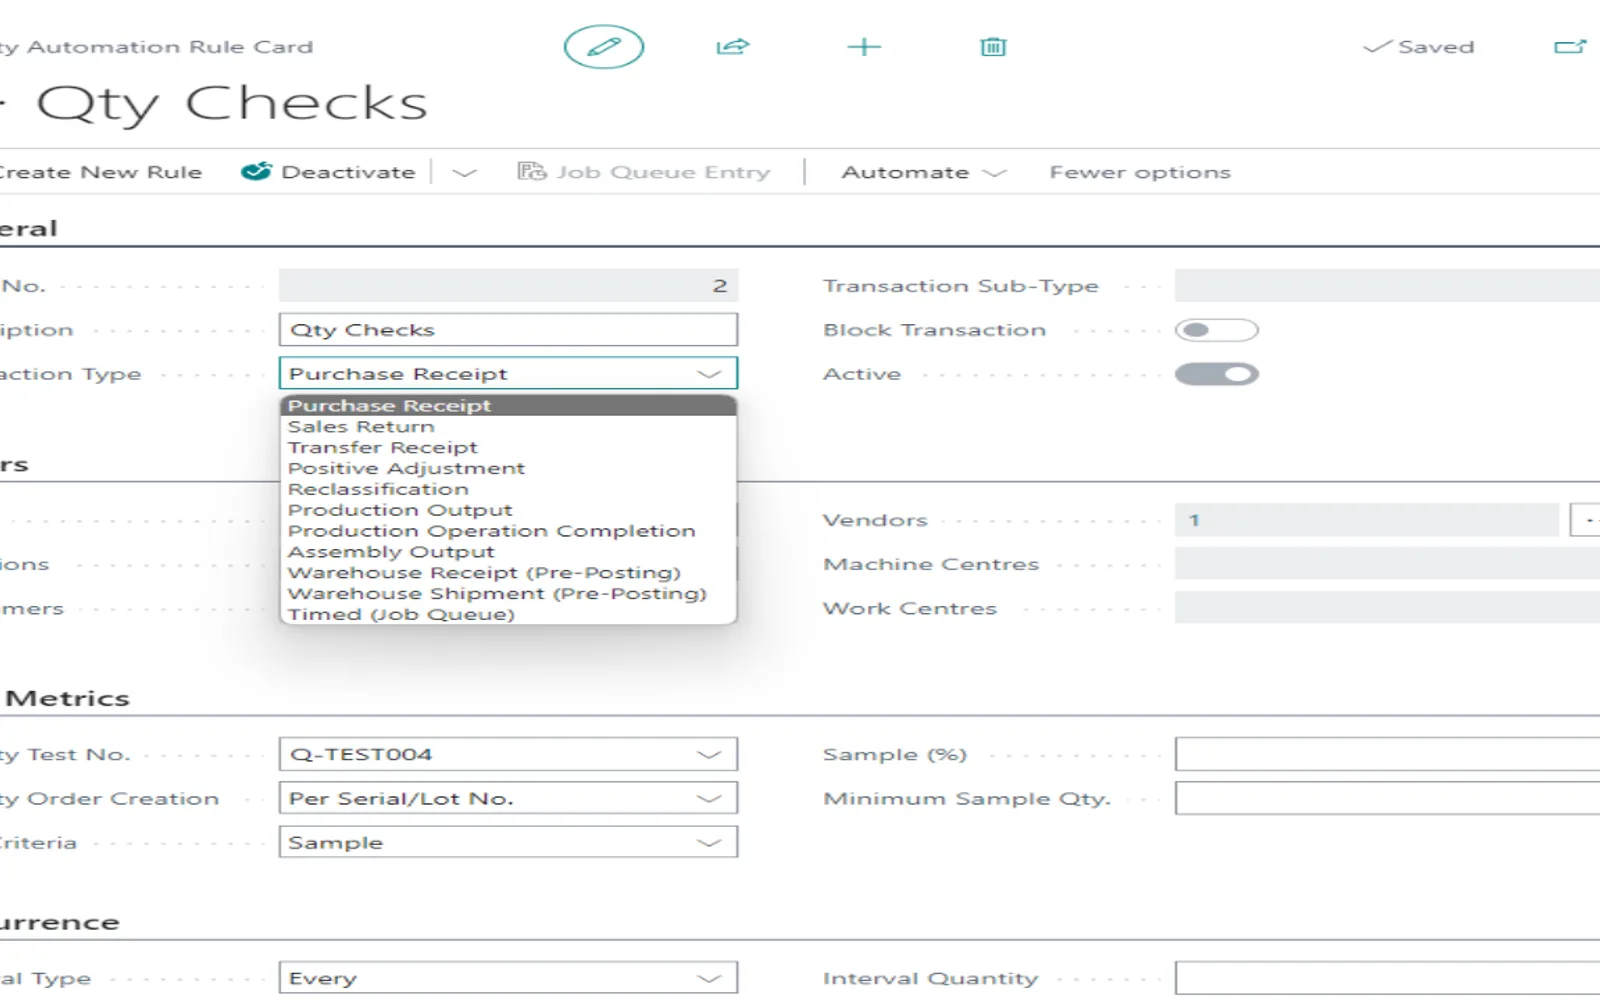This screenshot has height=1000, width=1600.
Task: Select Purchase Receipt in the list
Action: click(x=508, y=406)
